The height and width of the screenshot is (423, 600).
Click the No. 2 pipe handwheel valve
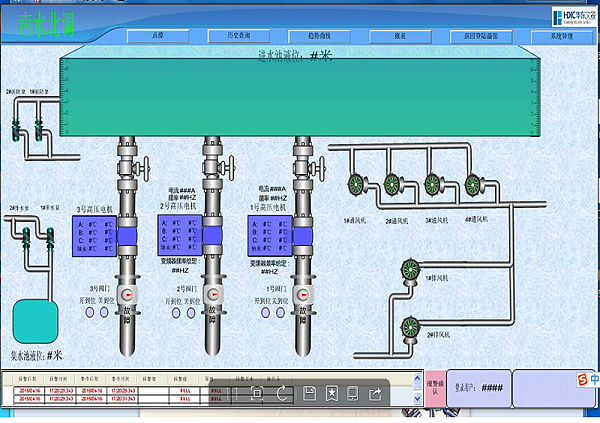(234, 161)
